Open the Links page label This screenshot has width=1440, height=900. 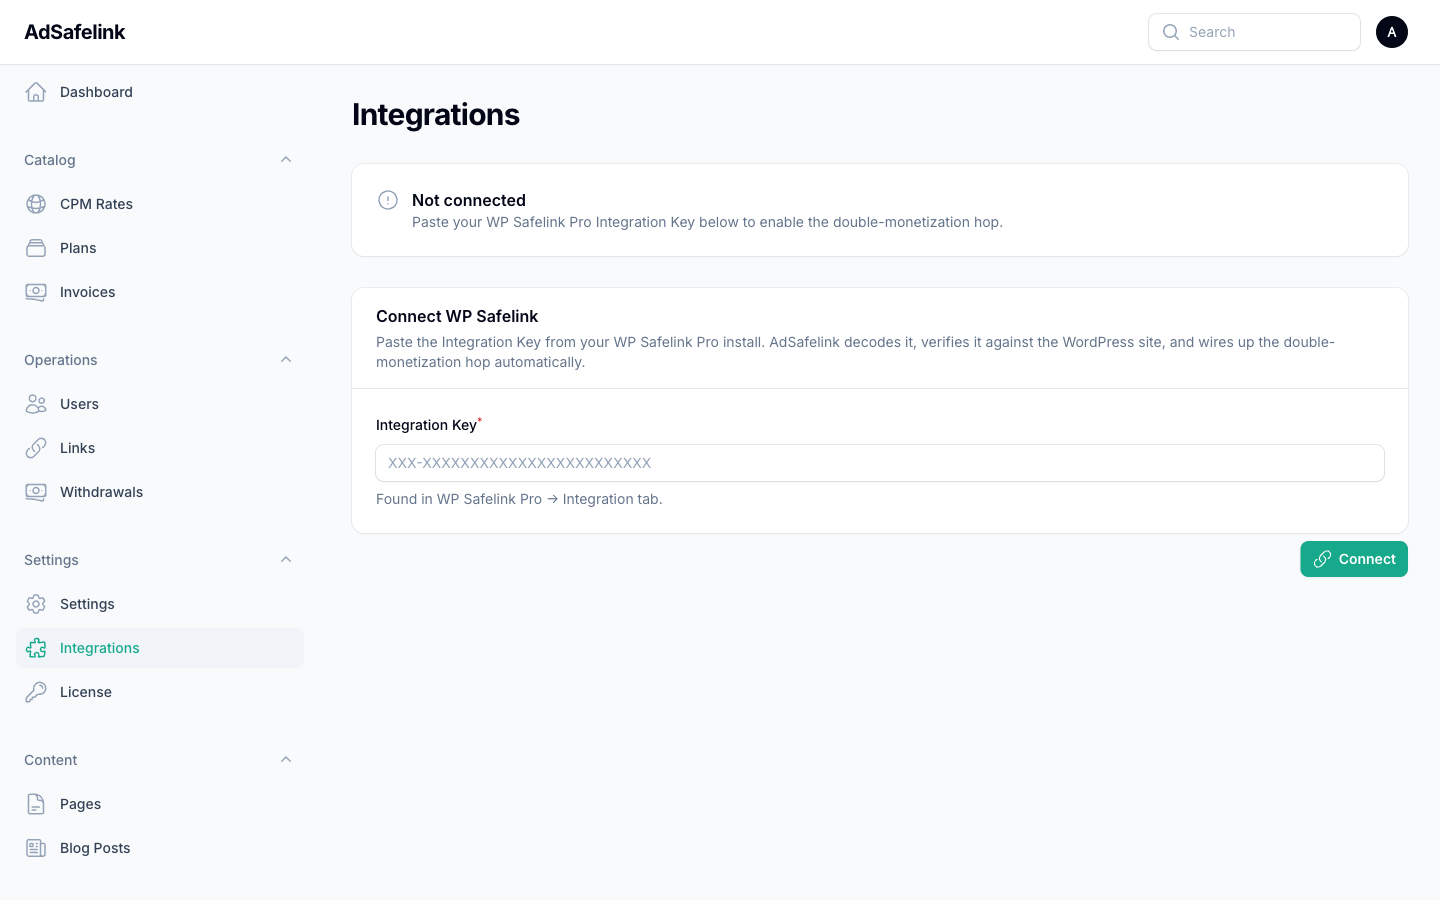pos(77,448)
